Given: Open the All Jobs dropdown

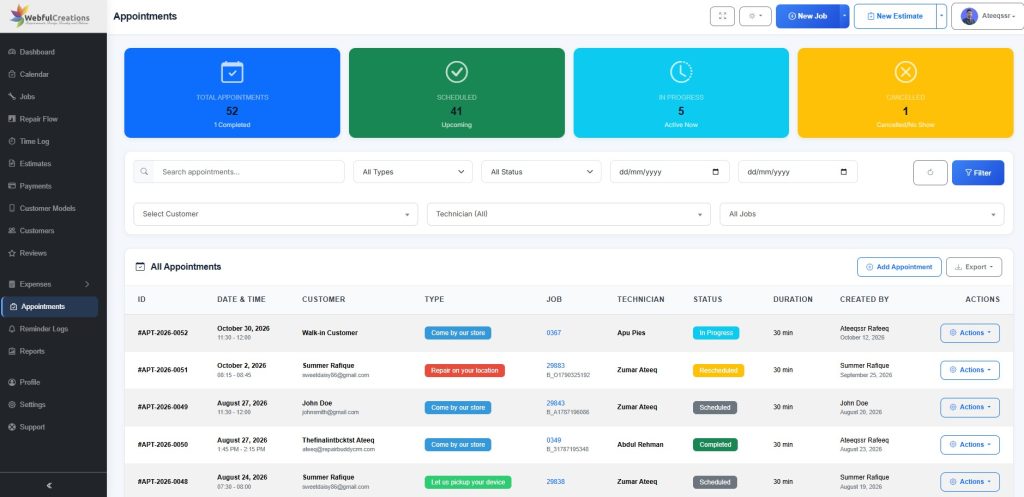Looking at the screenshot, I should coord(862,214).
